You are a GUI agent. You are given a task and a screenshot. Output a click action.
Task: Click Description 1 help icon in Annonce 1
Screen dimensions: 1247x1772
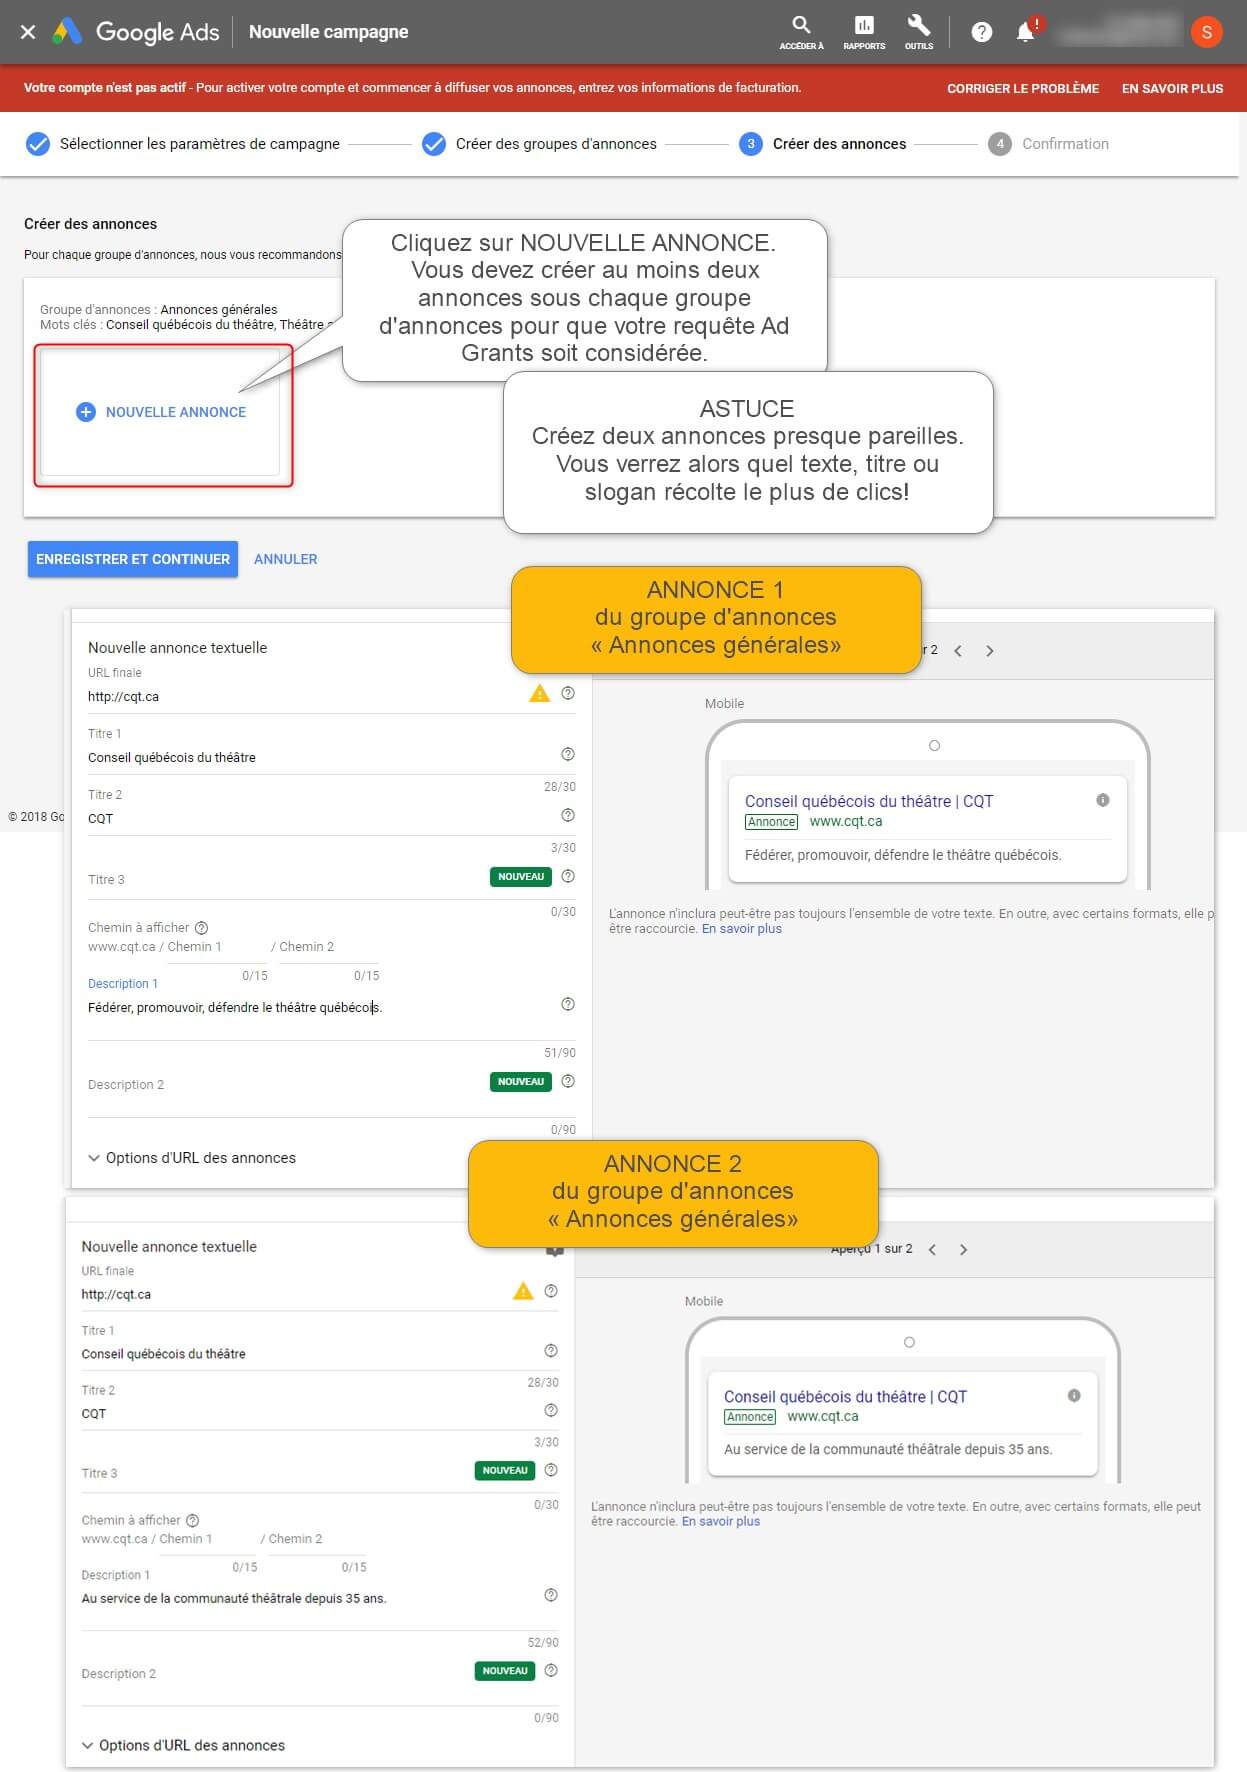pos(568,1004)
